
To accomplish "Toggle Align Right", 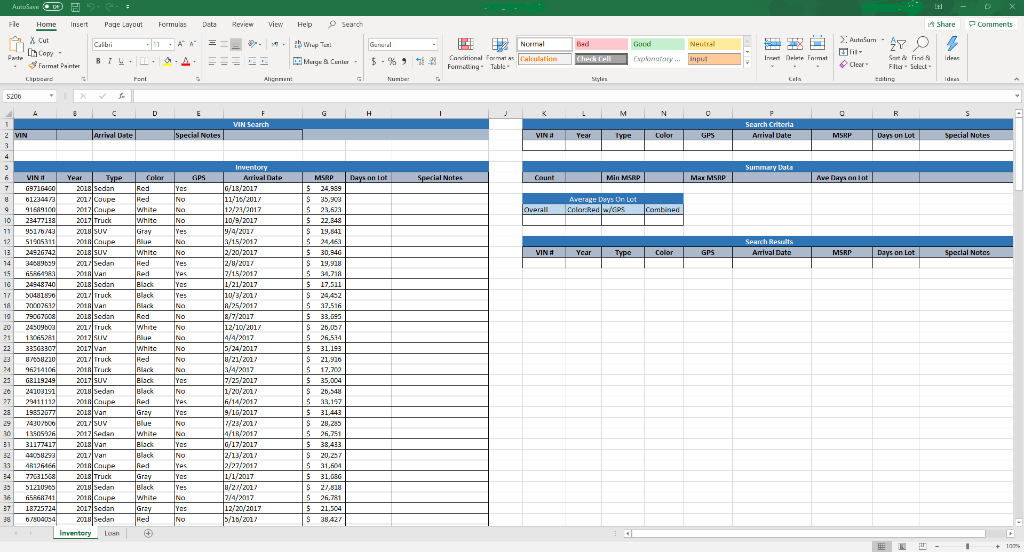I will pyautogui.click(x=236, y=61).
